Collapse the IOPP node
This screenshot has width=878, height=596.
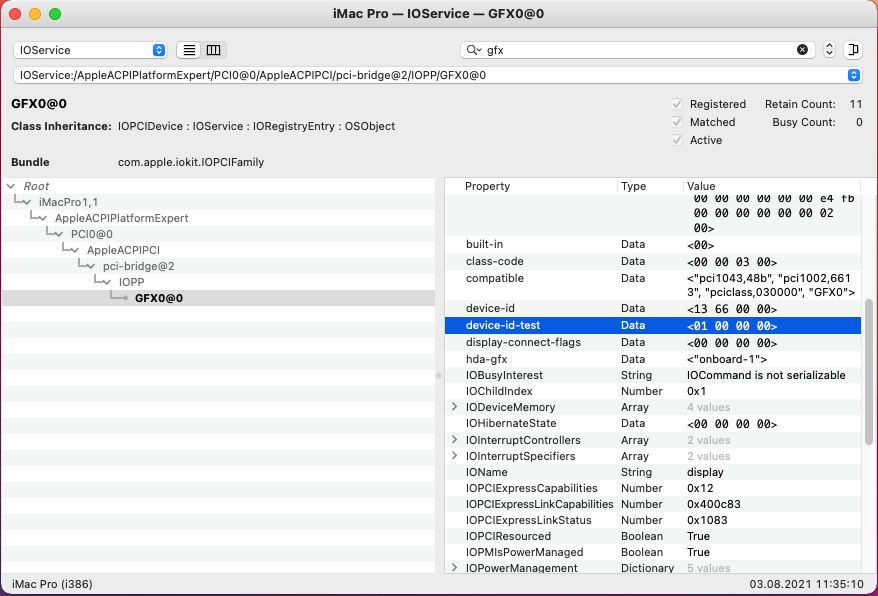click(x=108, y=282)
